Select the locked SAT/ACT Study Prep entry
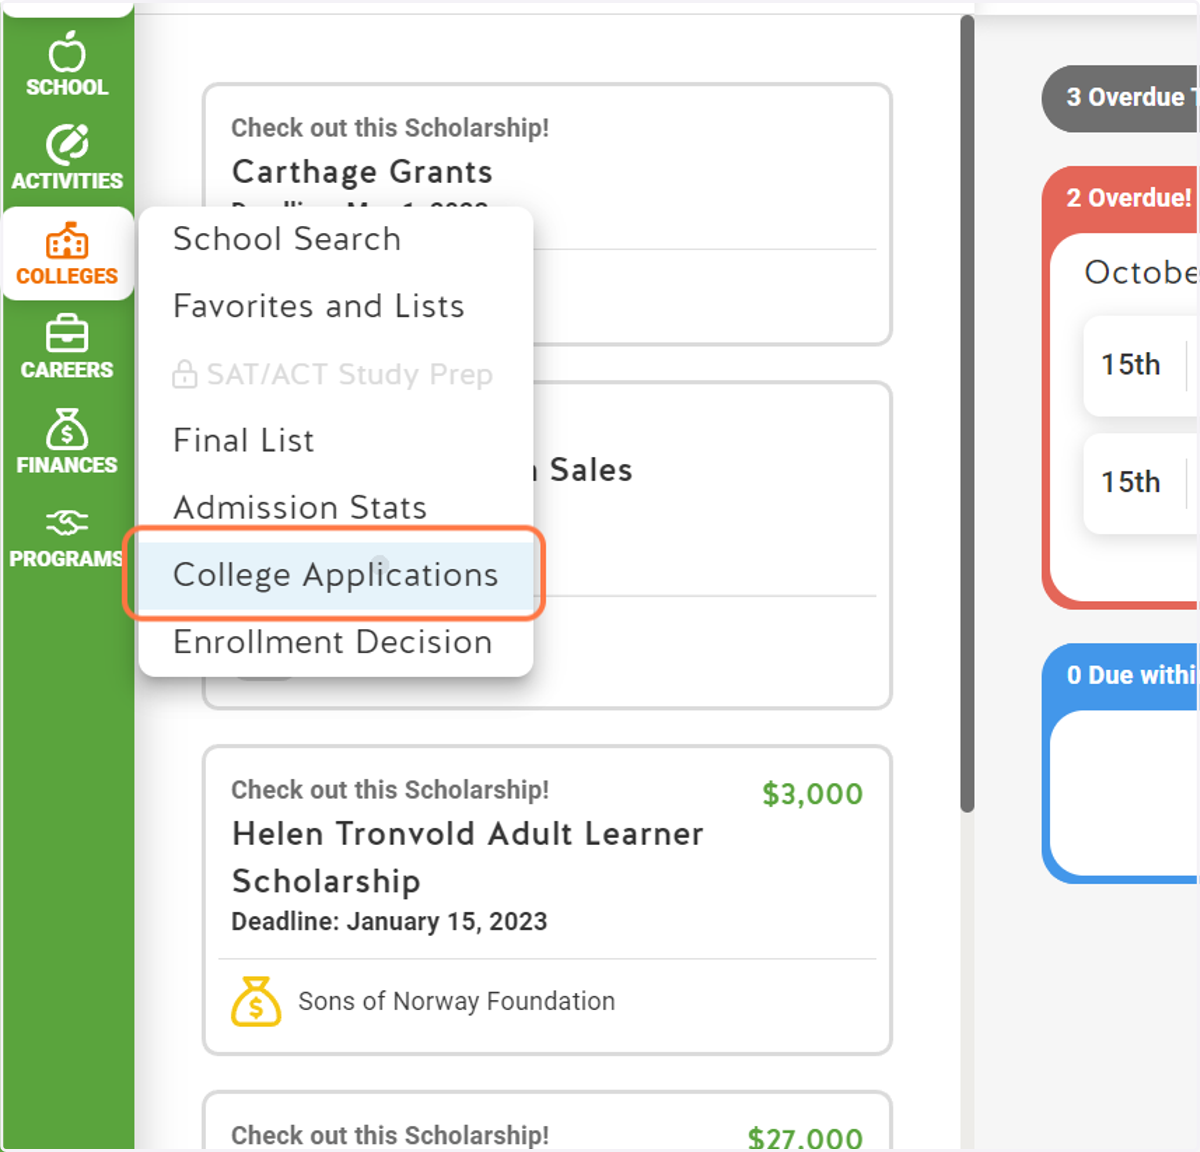Image resolution: width=1200 pixels, height=1152 pixels. coord(336,374)
